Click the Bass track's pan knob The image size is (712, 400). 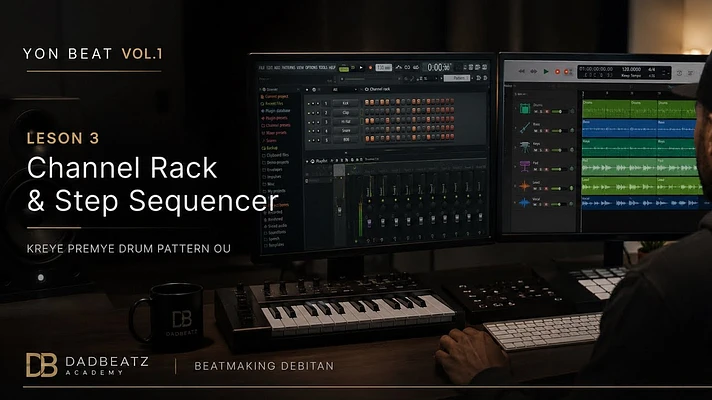coord(572,131)
